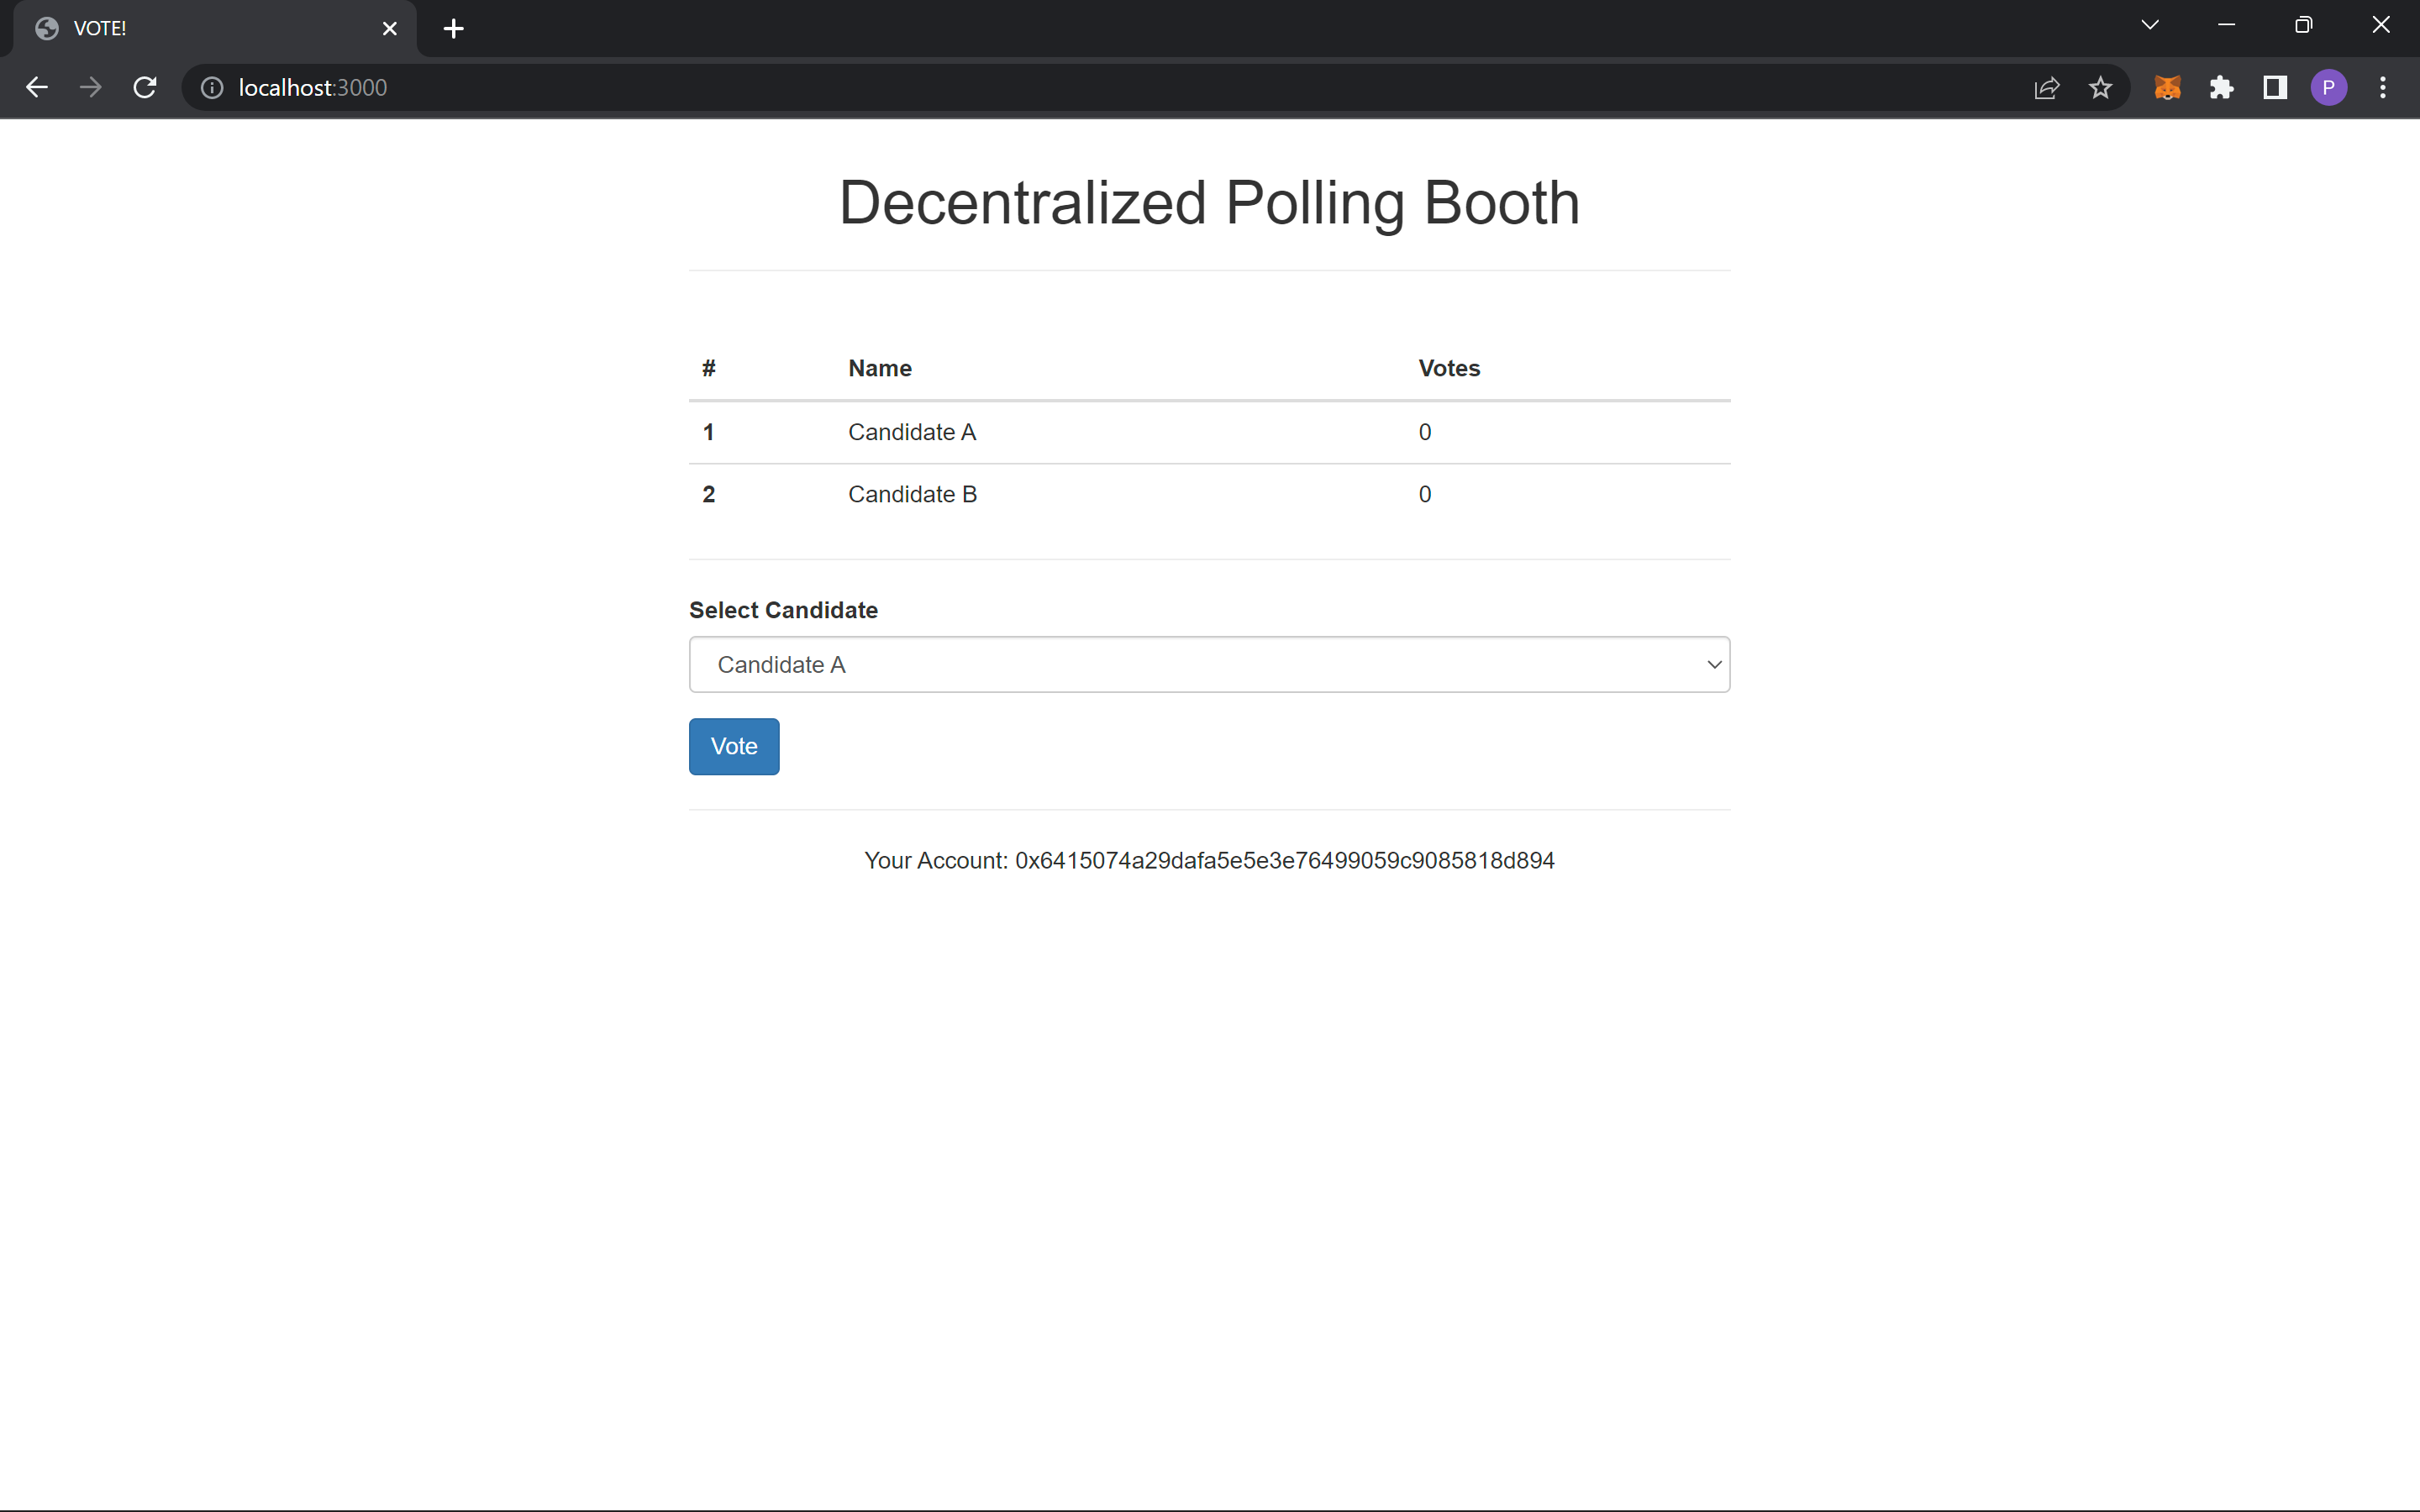Open Chrome three-dot menu

point(2382,88)
